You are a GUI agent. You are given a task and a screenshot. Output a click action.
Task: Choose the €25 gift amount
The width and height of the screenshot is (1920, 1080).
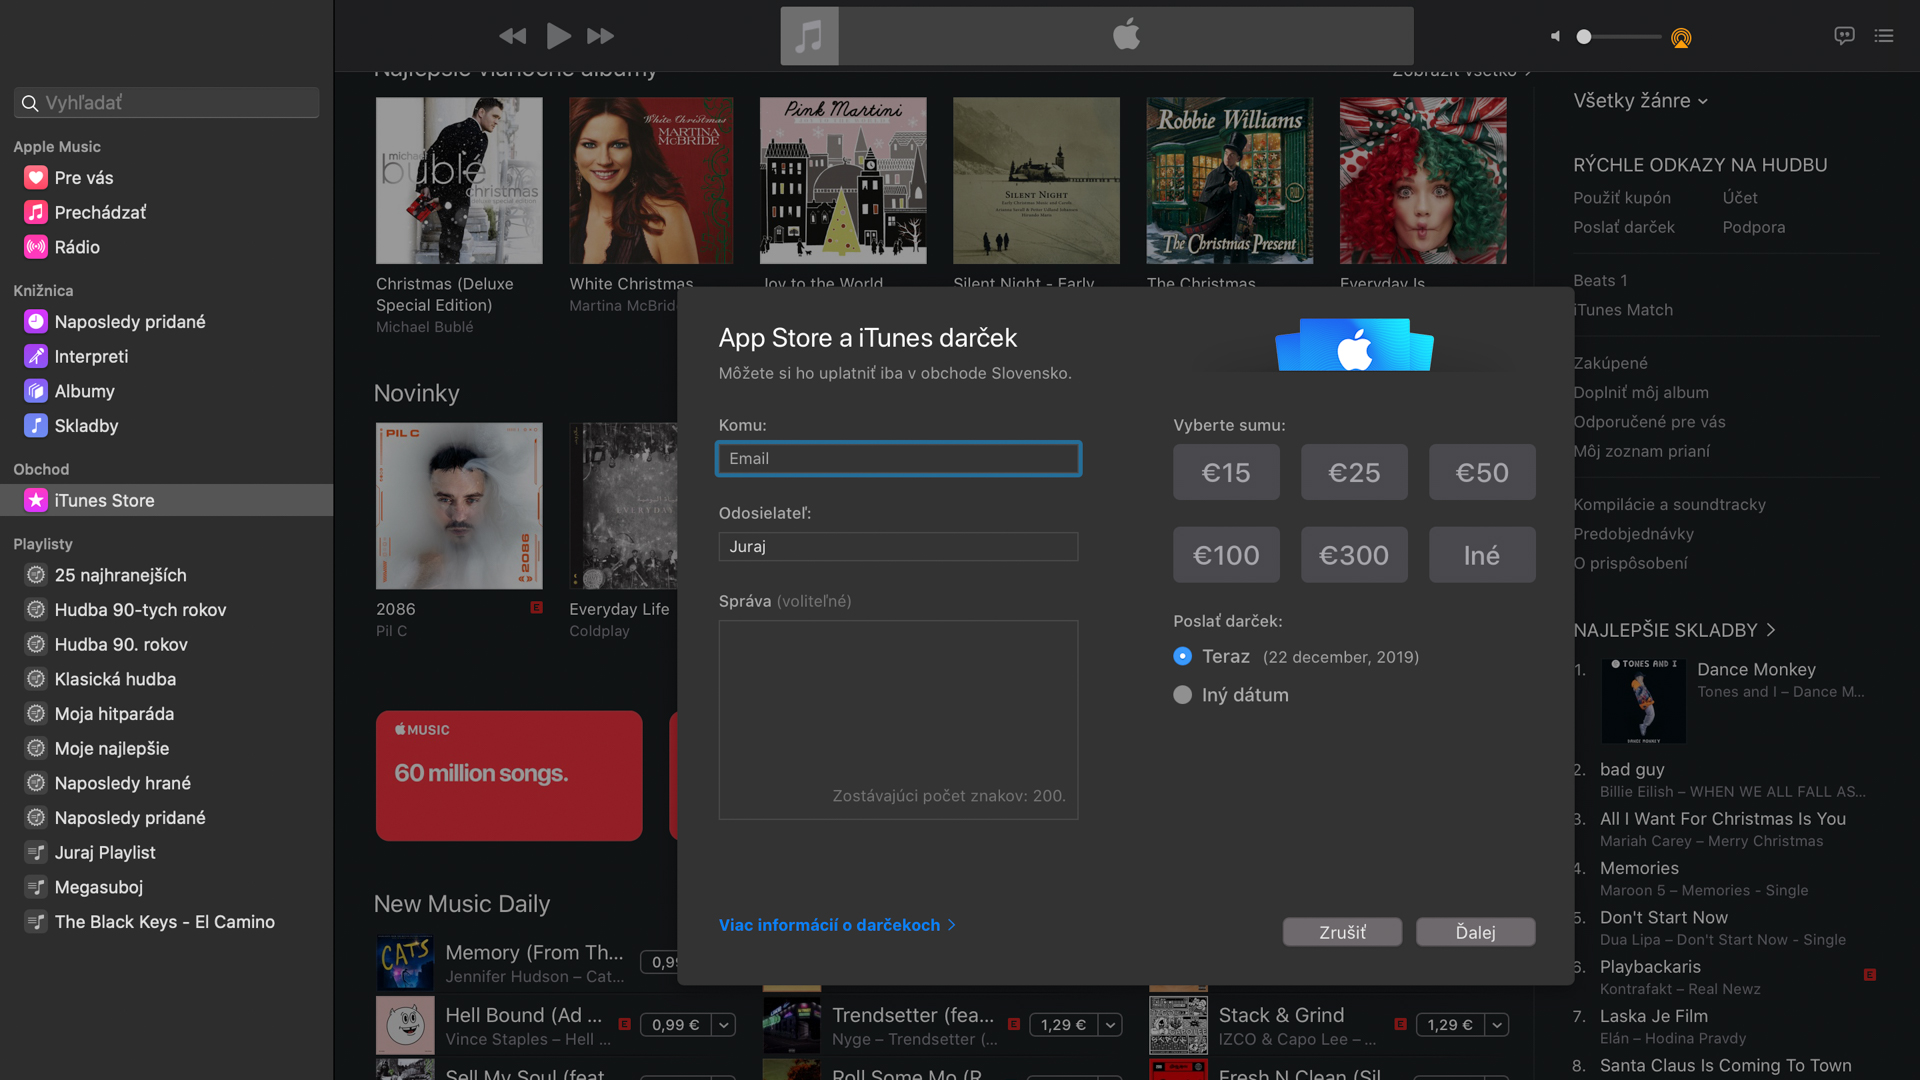[1354, 472]
